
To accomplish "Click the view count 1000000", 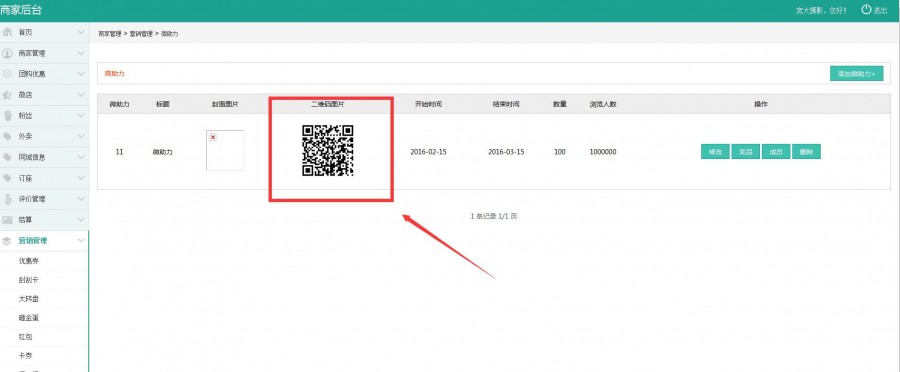I will (603, 152).
